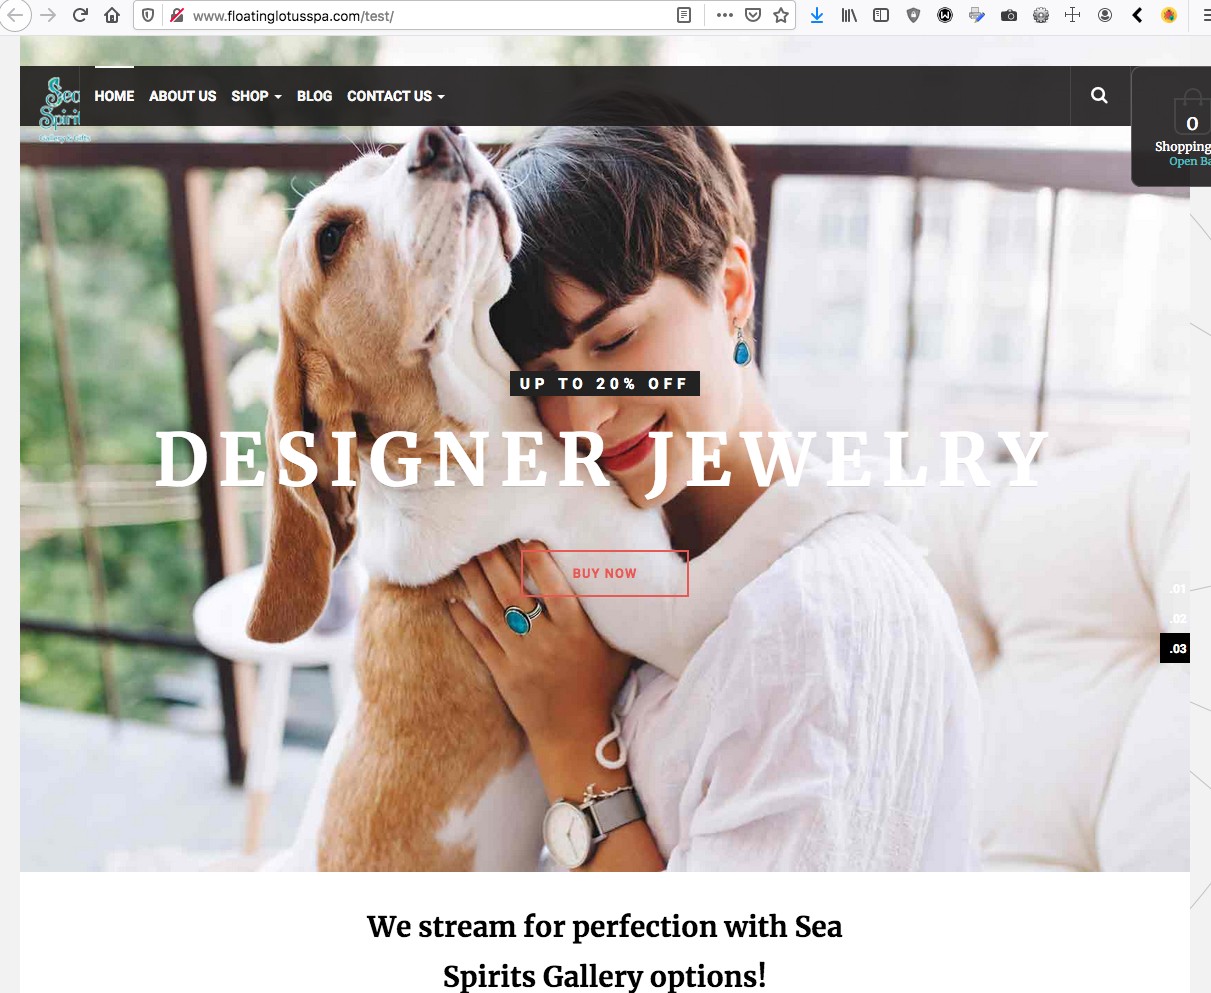Open the Library bookshelf icon

click(x=849, y=15)
